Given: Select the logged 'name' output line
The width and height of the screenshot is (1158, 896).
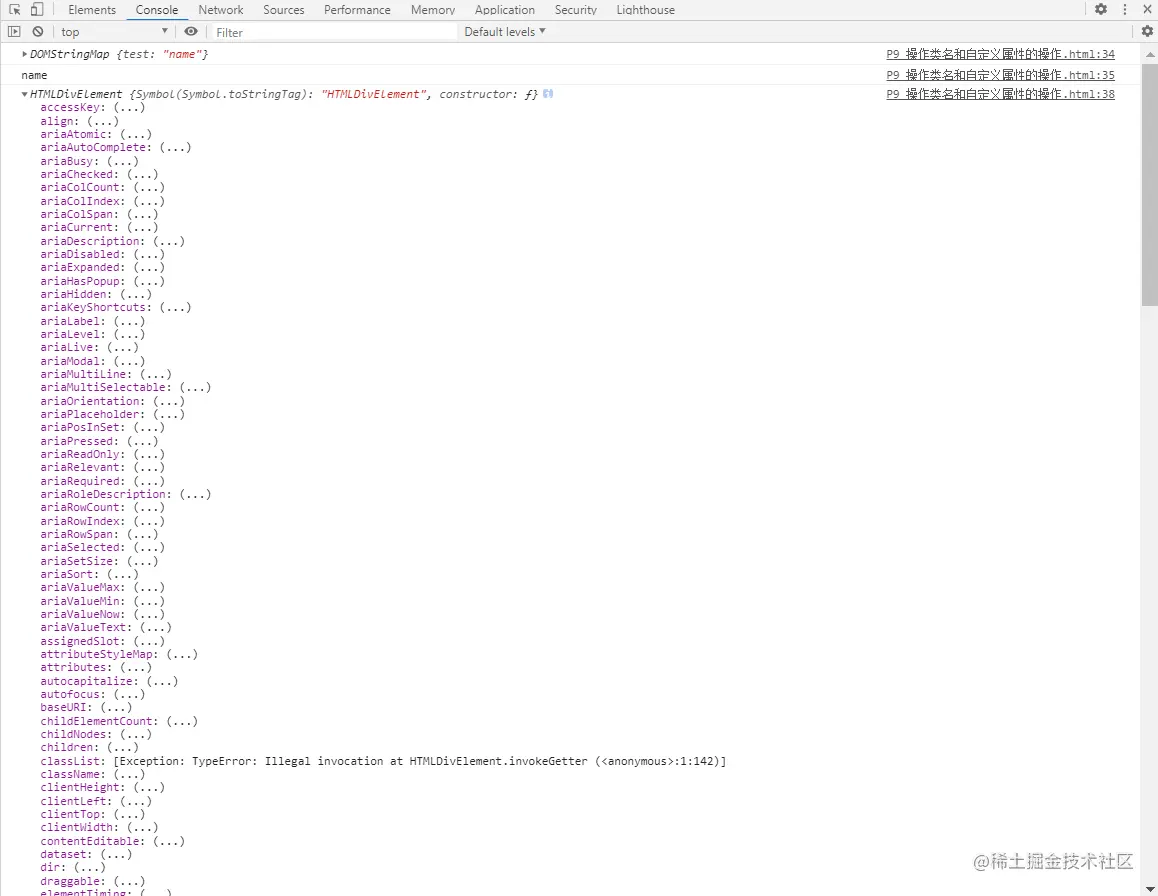Looking at the screenshot, I should click(34, 75).
